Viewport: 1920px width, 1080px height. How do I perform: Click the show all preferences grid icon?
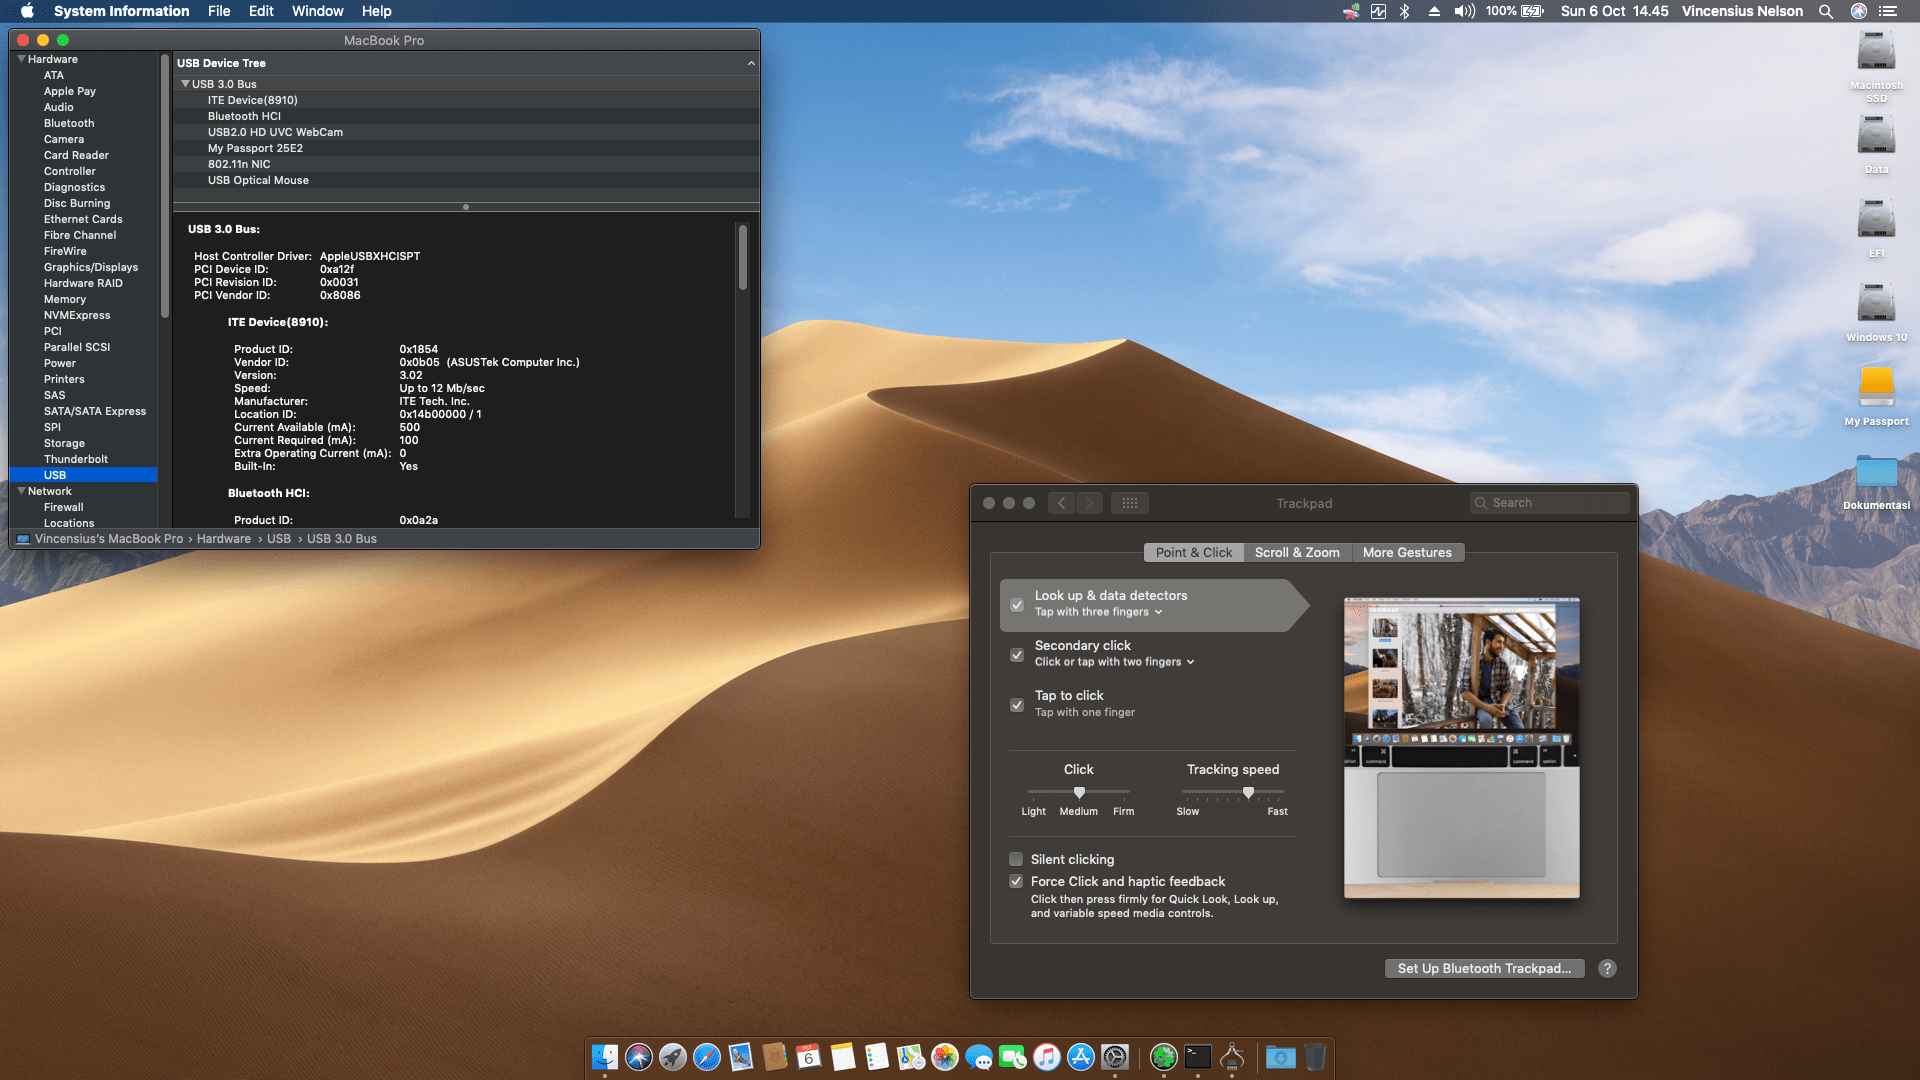1130,503
